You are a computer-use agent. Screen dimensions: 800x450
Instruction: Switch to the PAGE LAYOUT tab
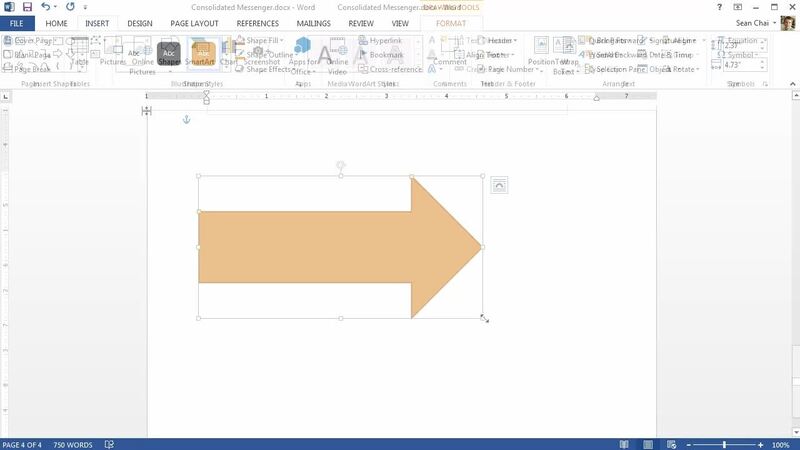194,22
